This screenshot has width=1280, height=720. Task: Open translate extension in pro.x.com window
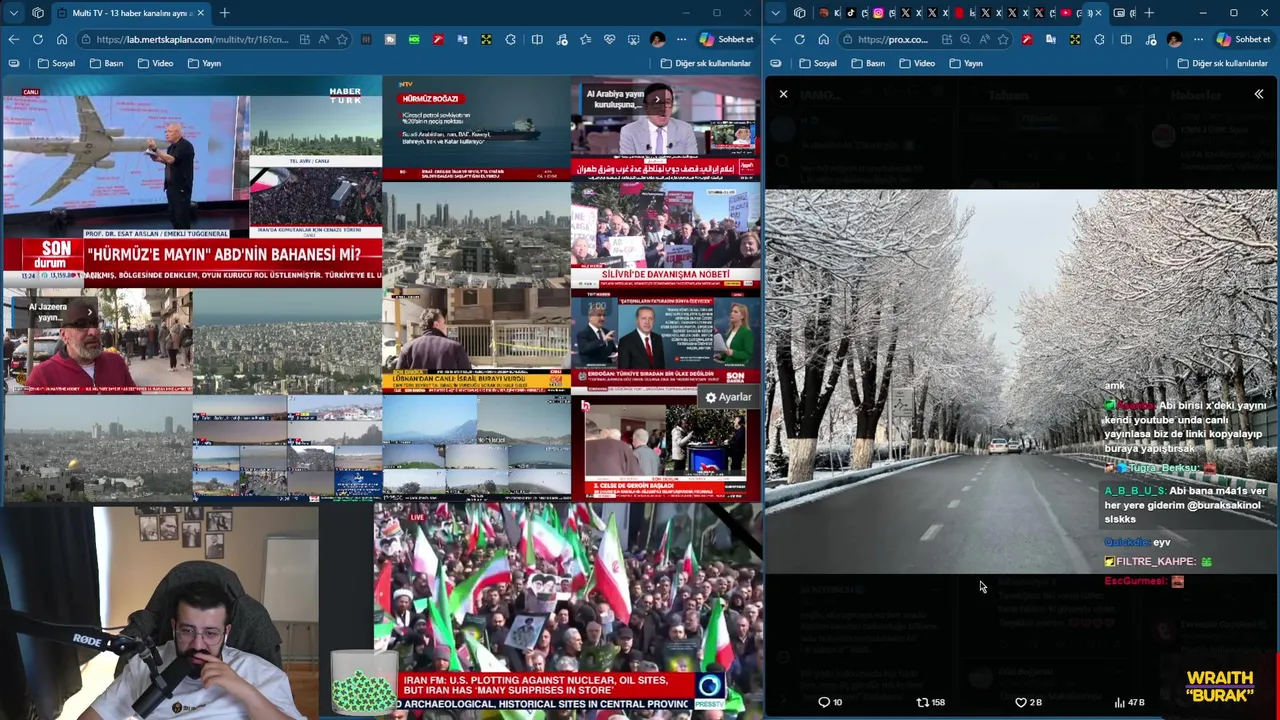click(x=1051, y=39)
